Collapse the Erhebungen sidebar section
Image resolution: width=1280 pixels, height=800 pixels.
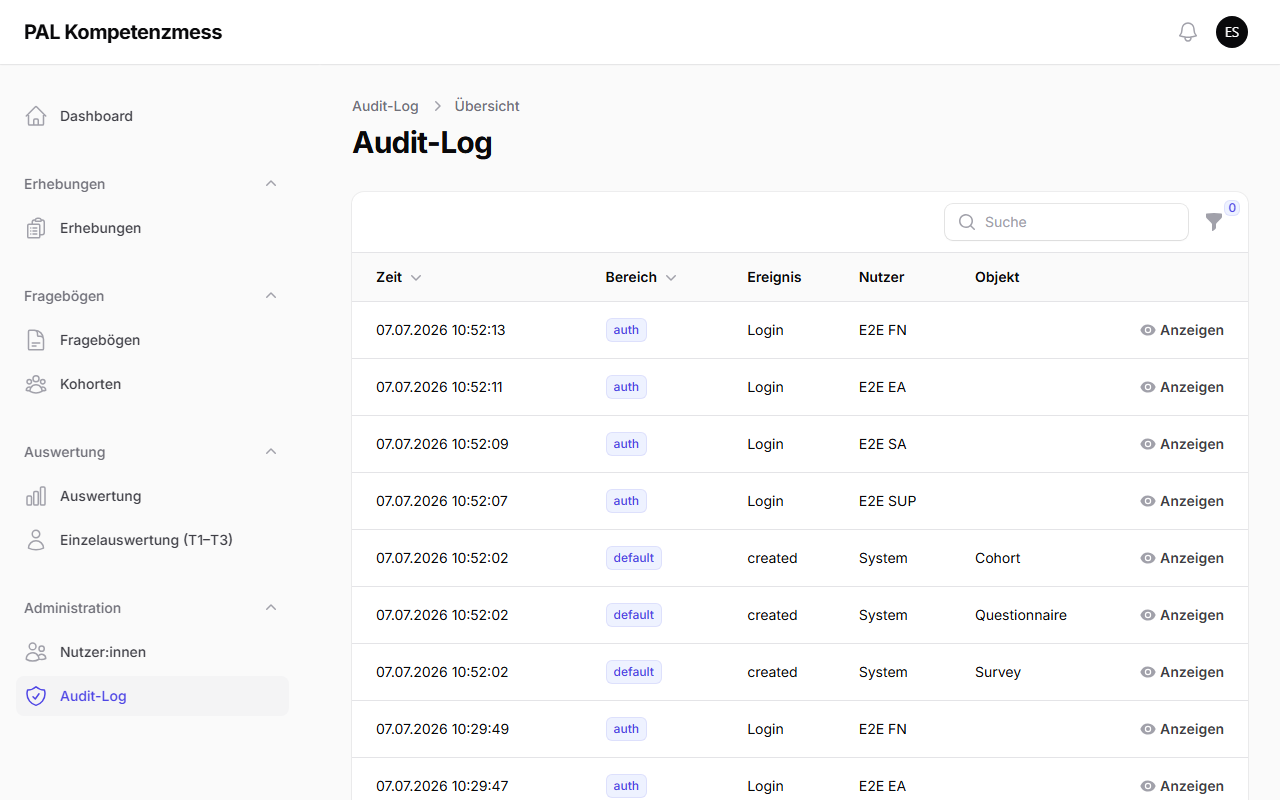click(x=271, y=184)
